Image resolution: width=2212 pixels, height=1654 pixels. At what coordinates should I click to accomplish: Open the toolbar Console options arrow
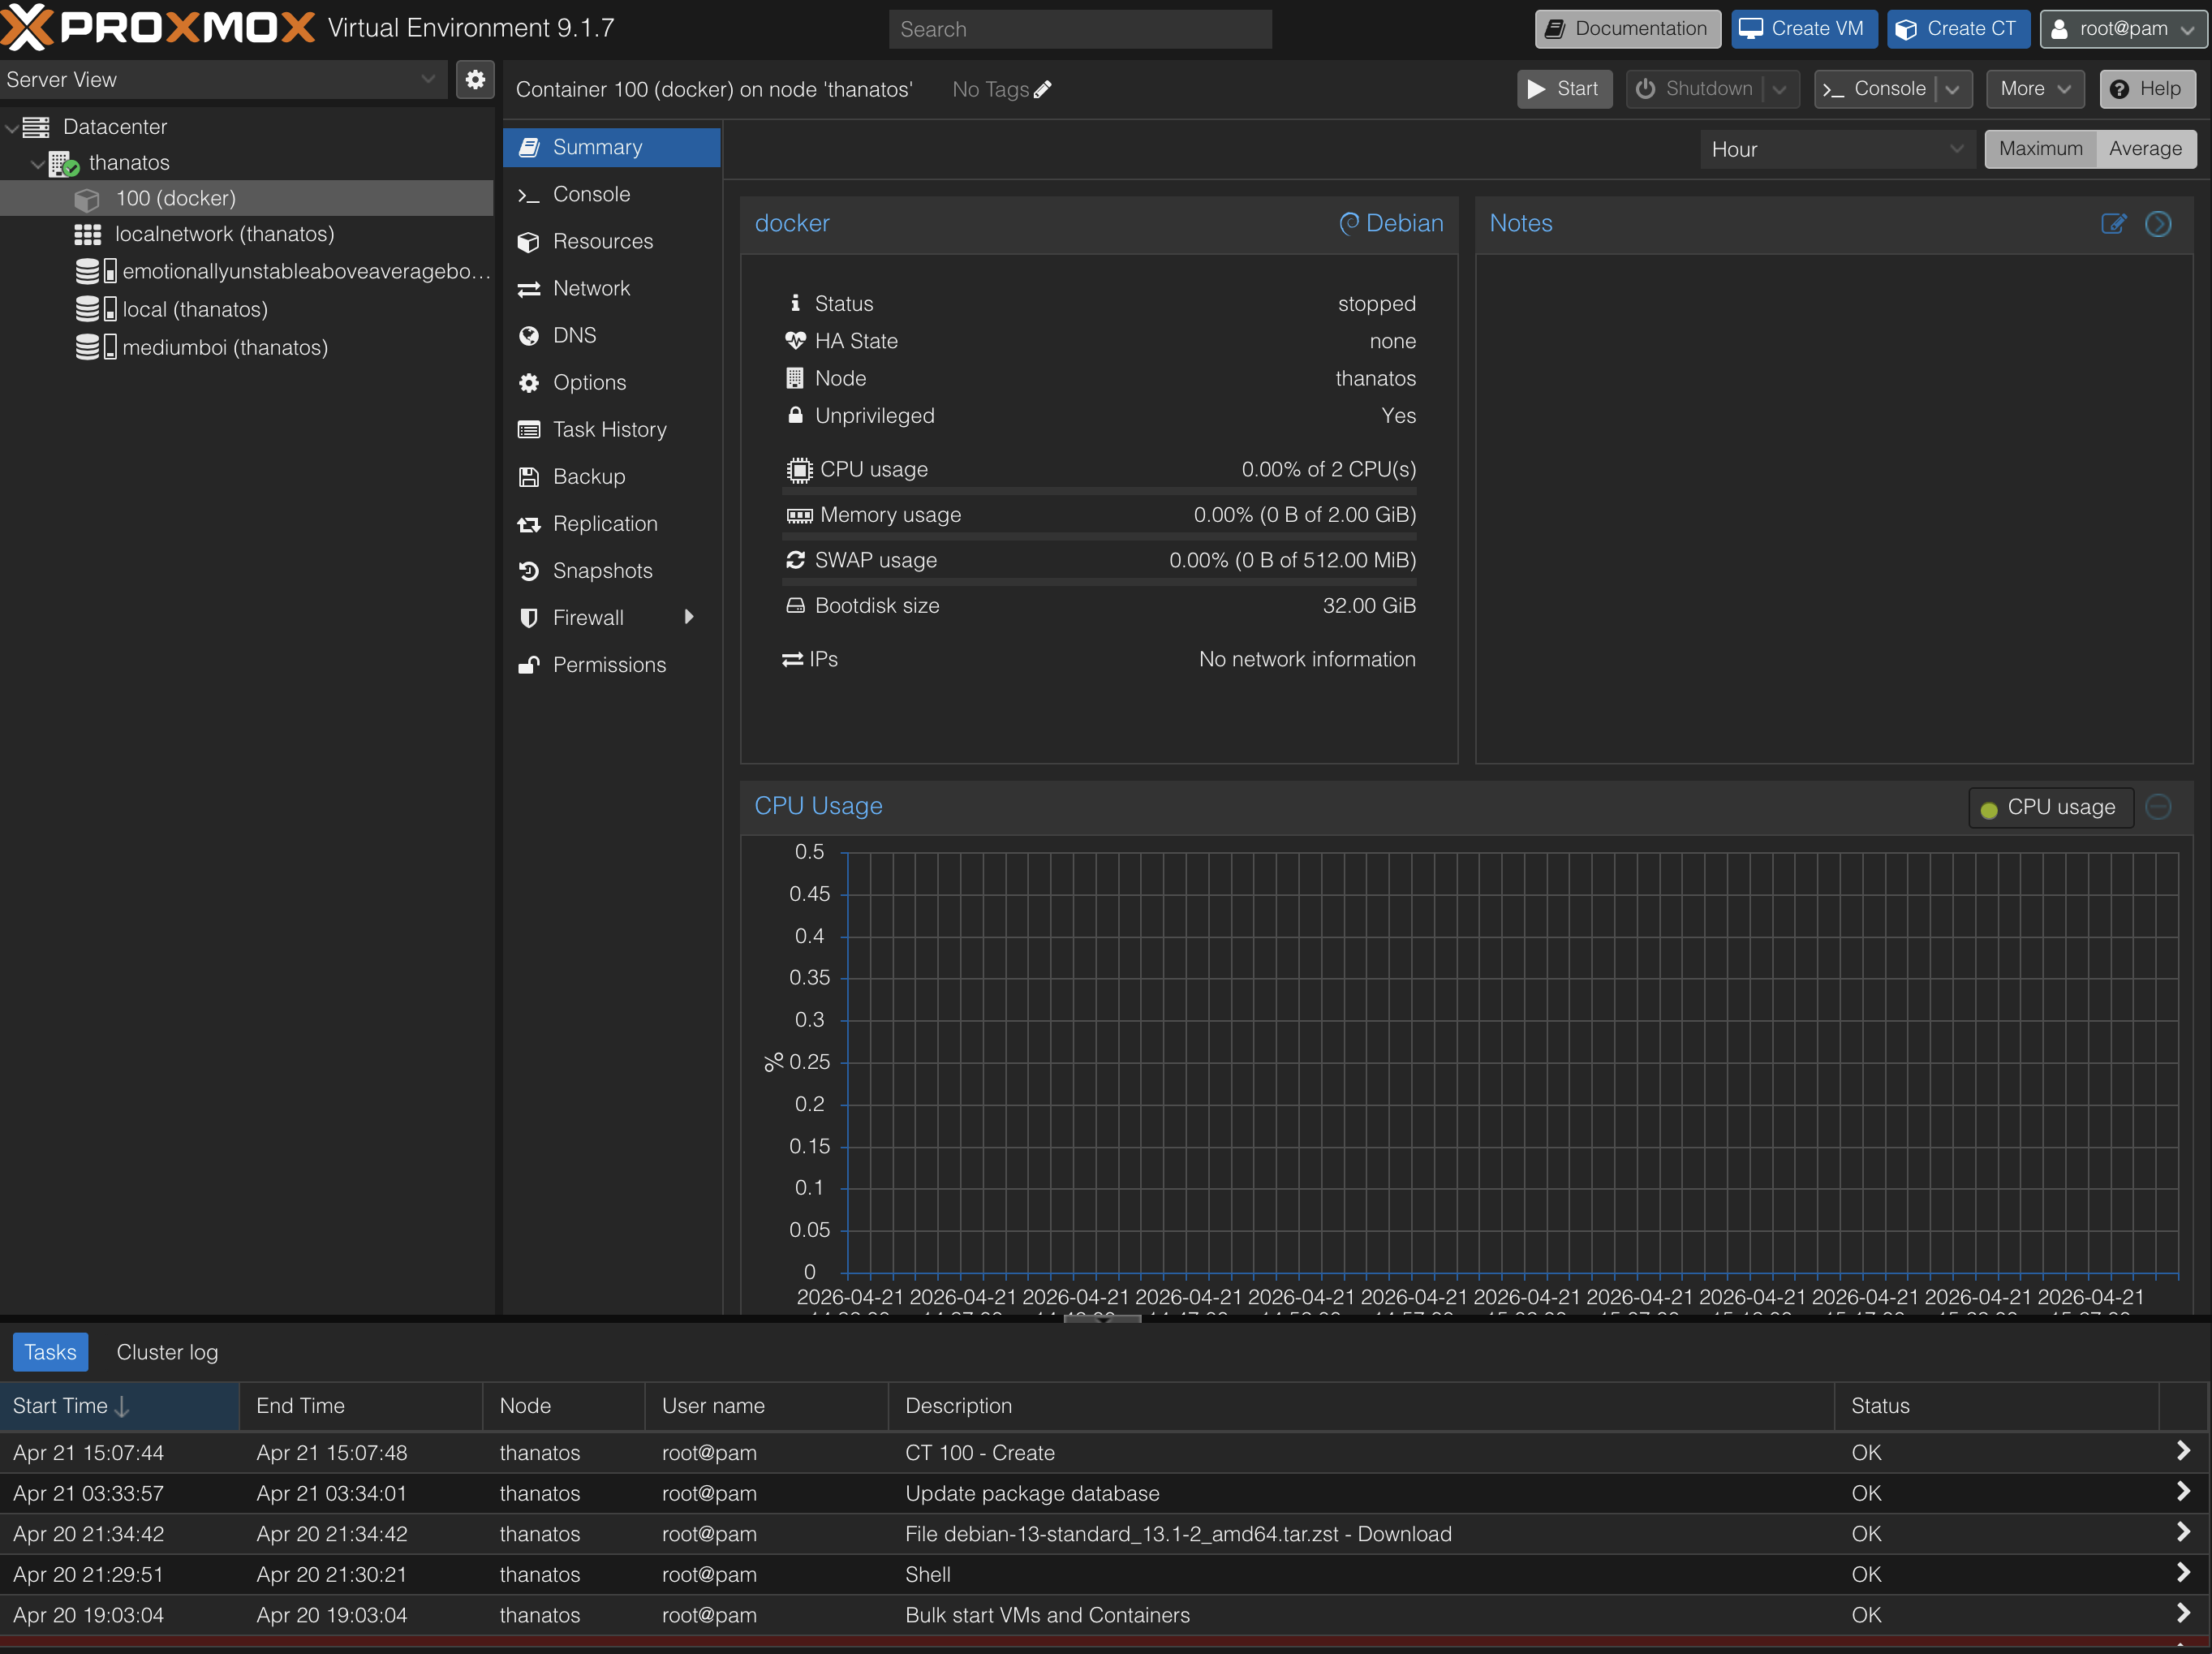(x=1952, y=90)
